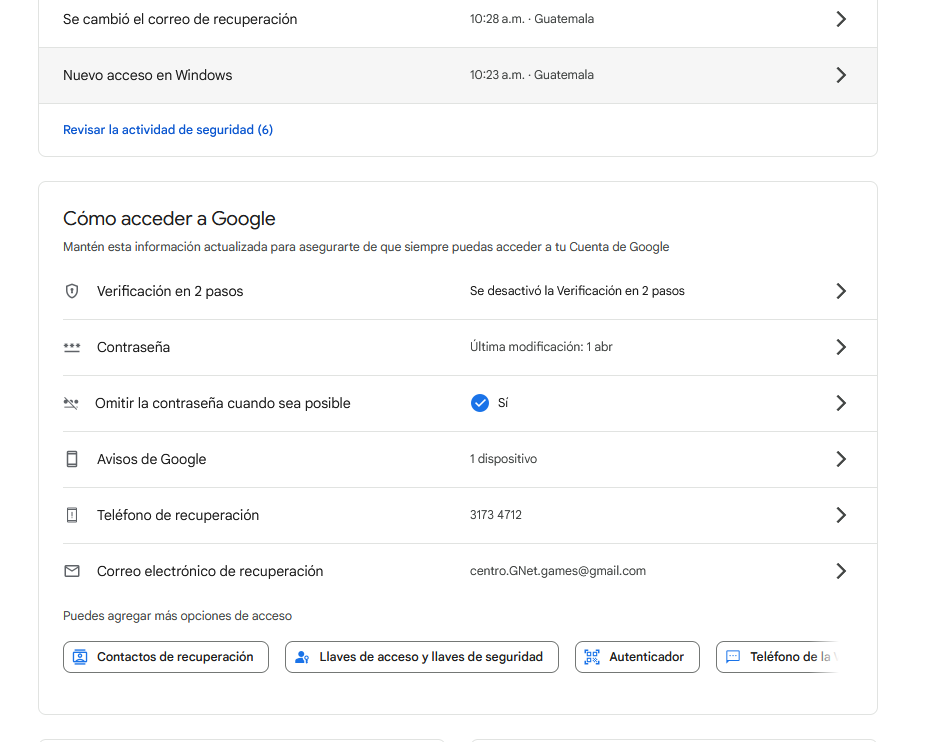Expand the Verificación en 2 pasos row chevron
The height and width of the screenshot is (742, 929).
841,291
